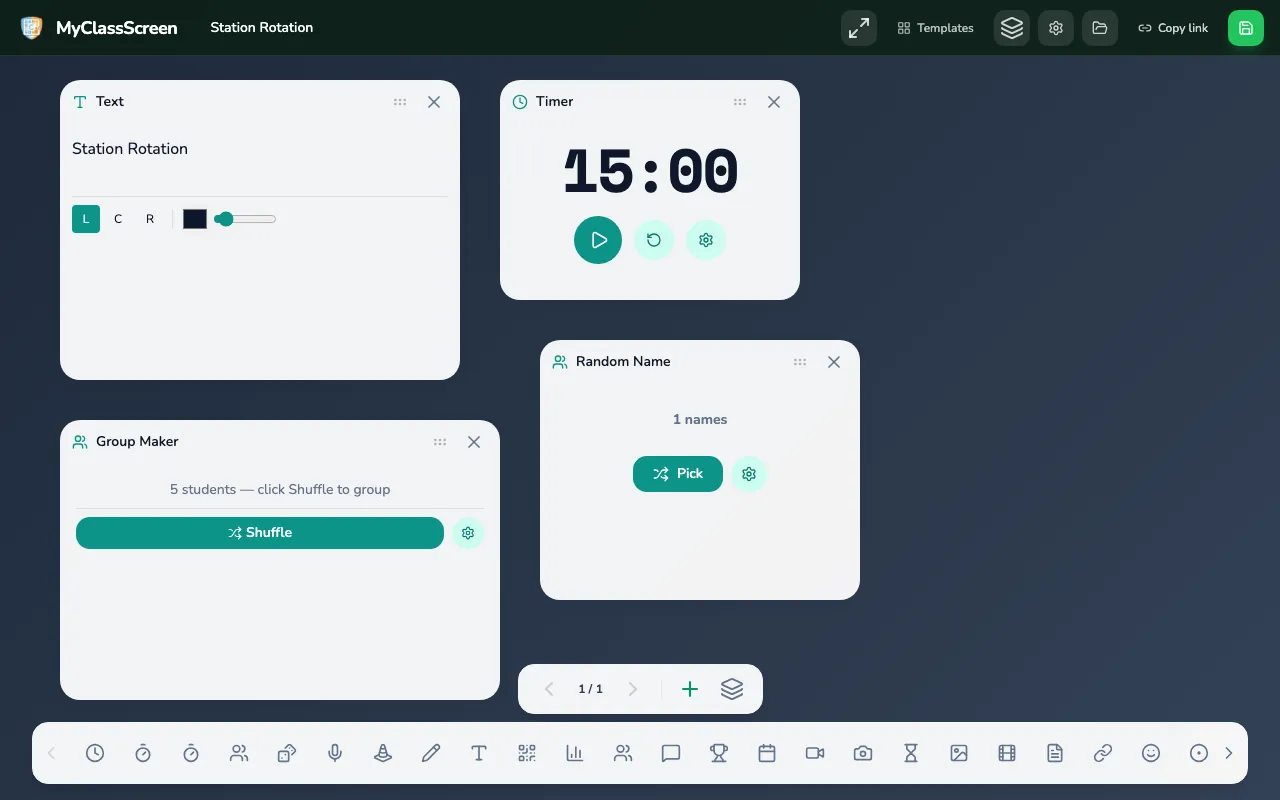The height and width of the screenshot is (800, 1280).
Task: Open the layers panel from the top header
Action: tap(1012, 28)
